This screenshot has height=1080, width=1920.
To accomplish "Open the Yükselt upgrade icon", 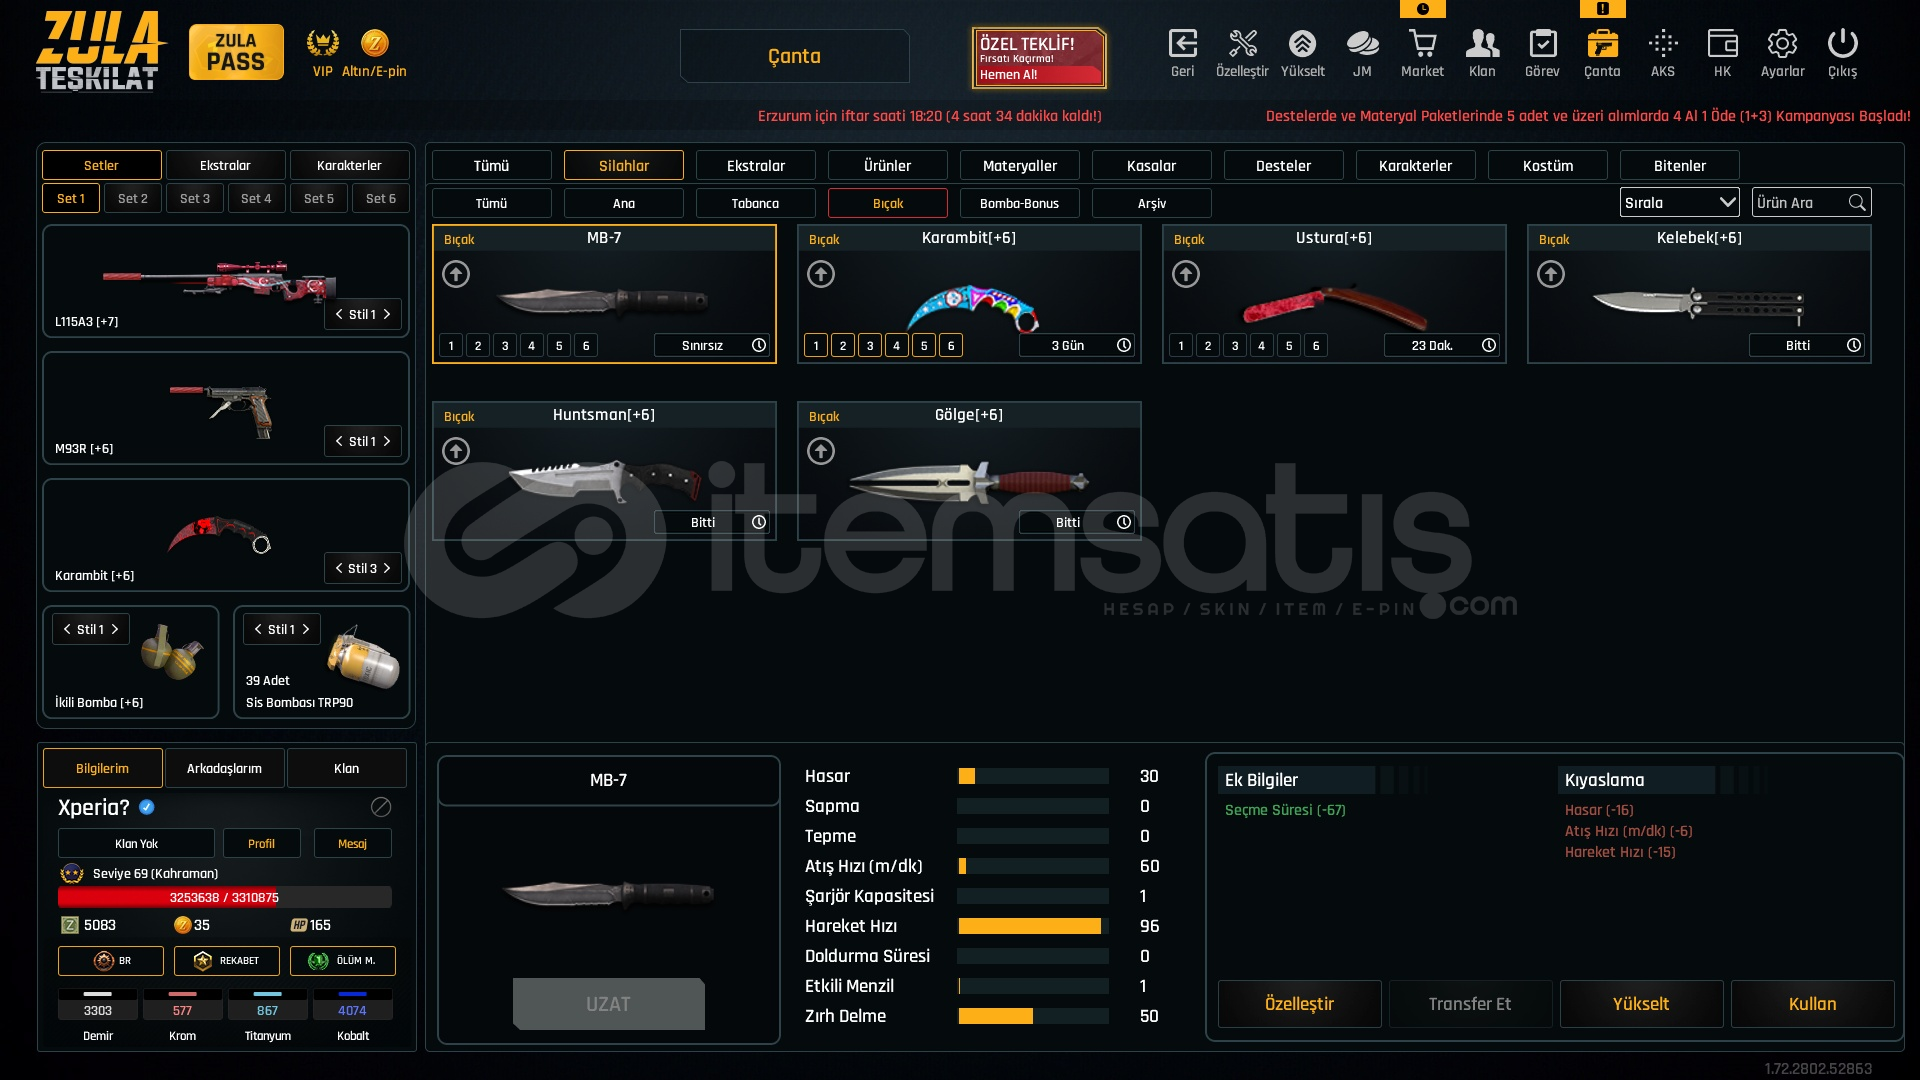I will tap(1302, 44).
